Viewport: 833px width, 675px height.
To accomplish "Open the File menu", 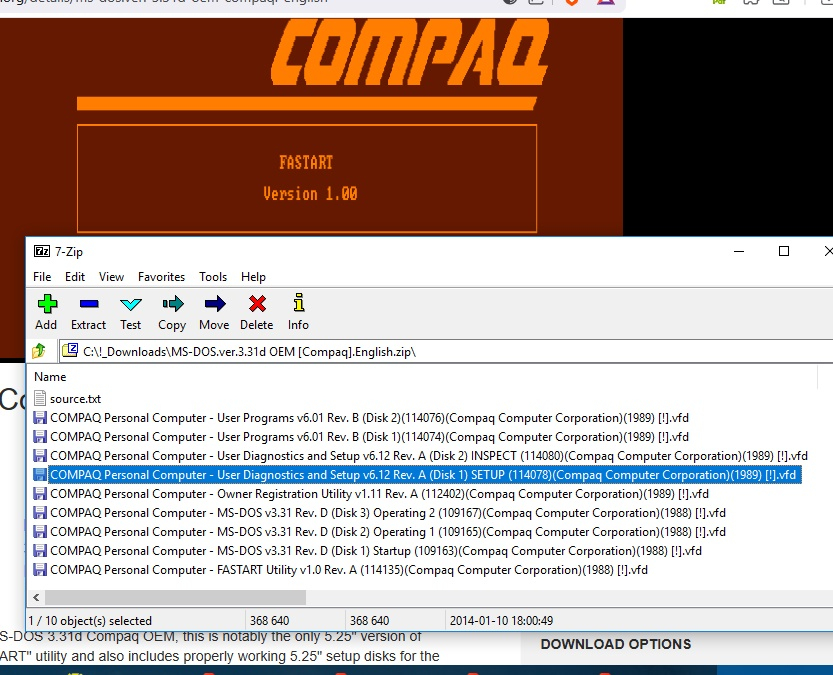I will (x=42, y=277).
